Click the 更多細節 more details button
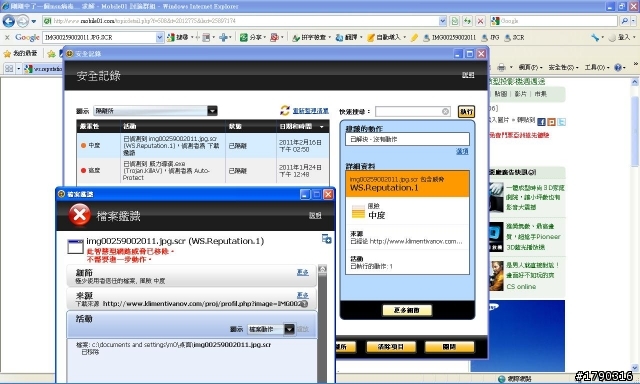 pos(407,310)
